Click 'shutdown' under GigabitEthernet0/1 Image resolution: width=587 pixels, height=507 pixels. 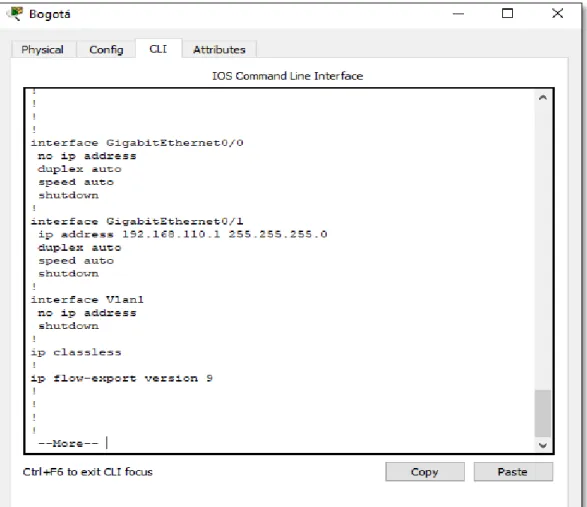click(x=69, y=274)
